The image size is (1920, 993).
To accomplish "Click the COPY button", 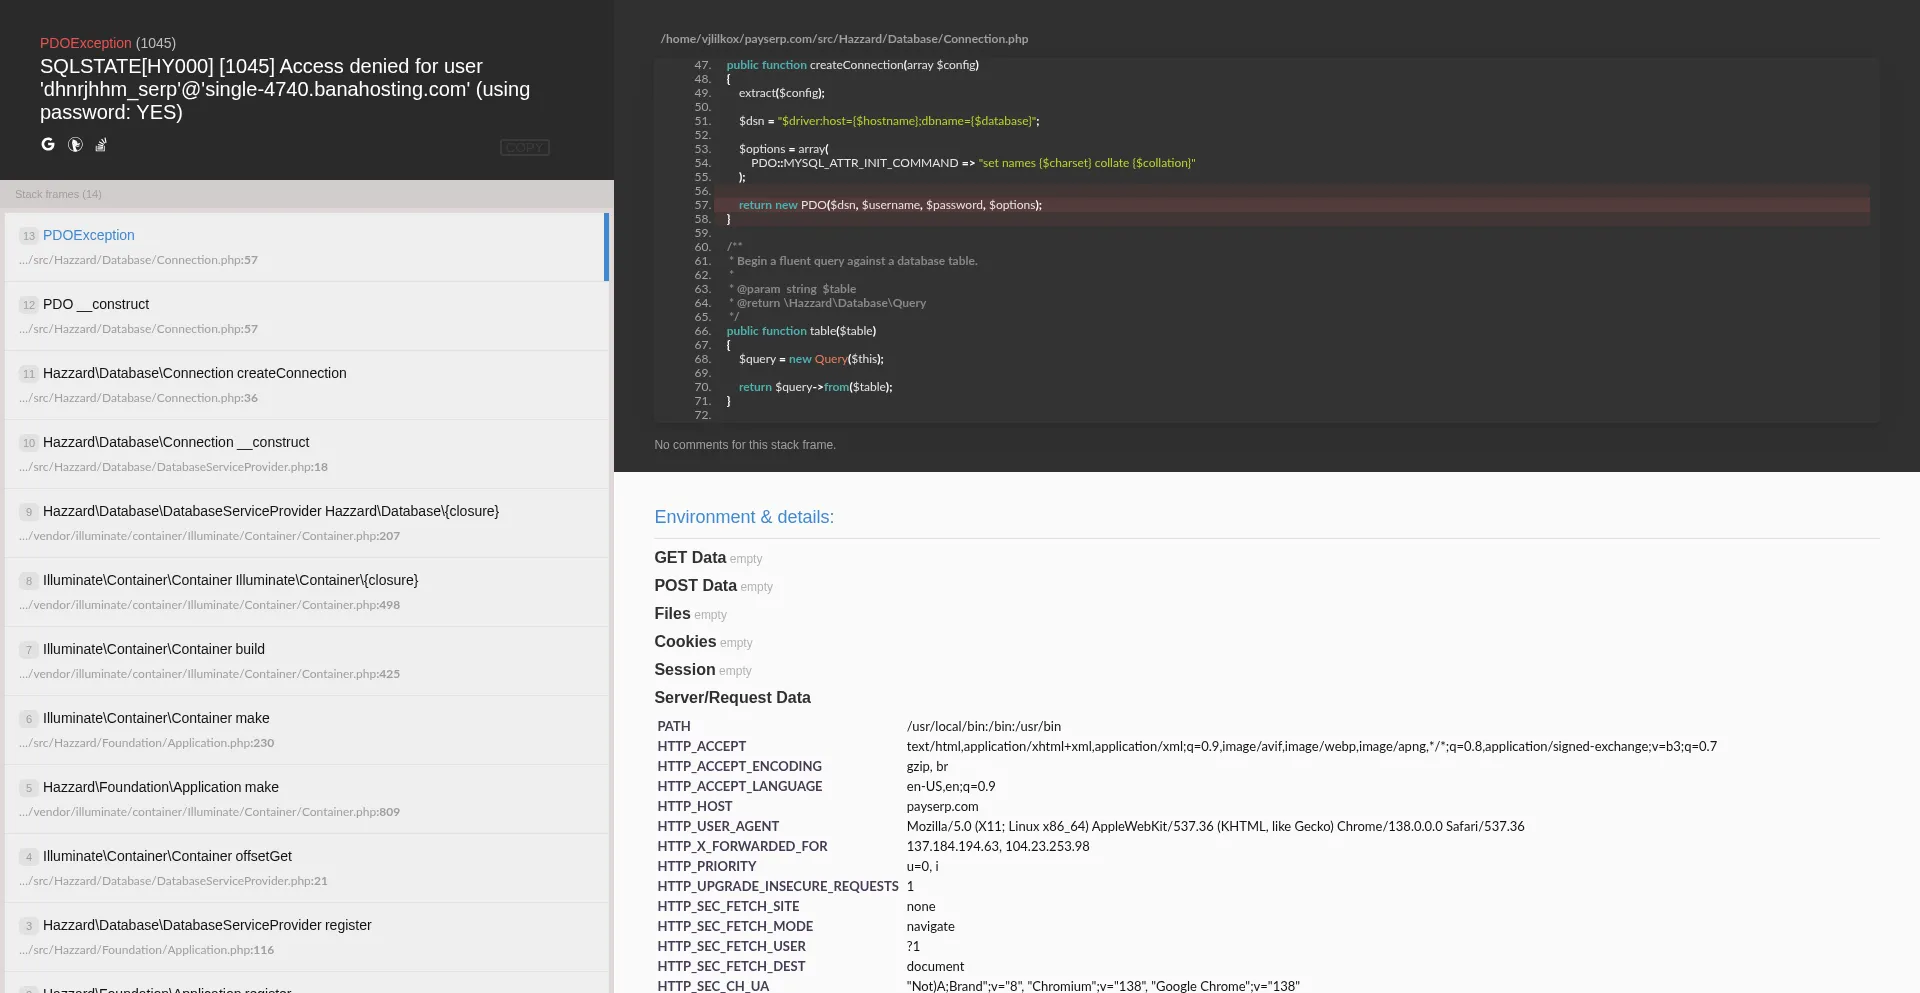I will 524,148.
